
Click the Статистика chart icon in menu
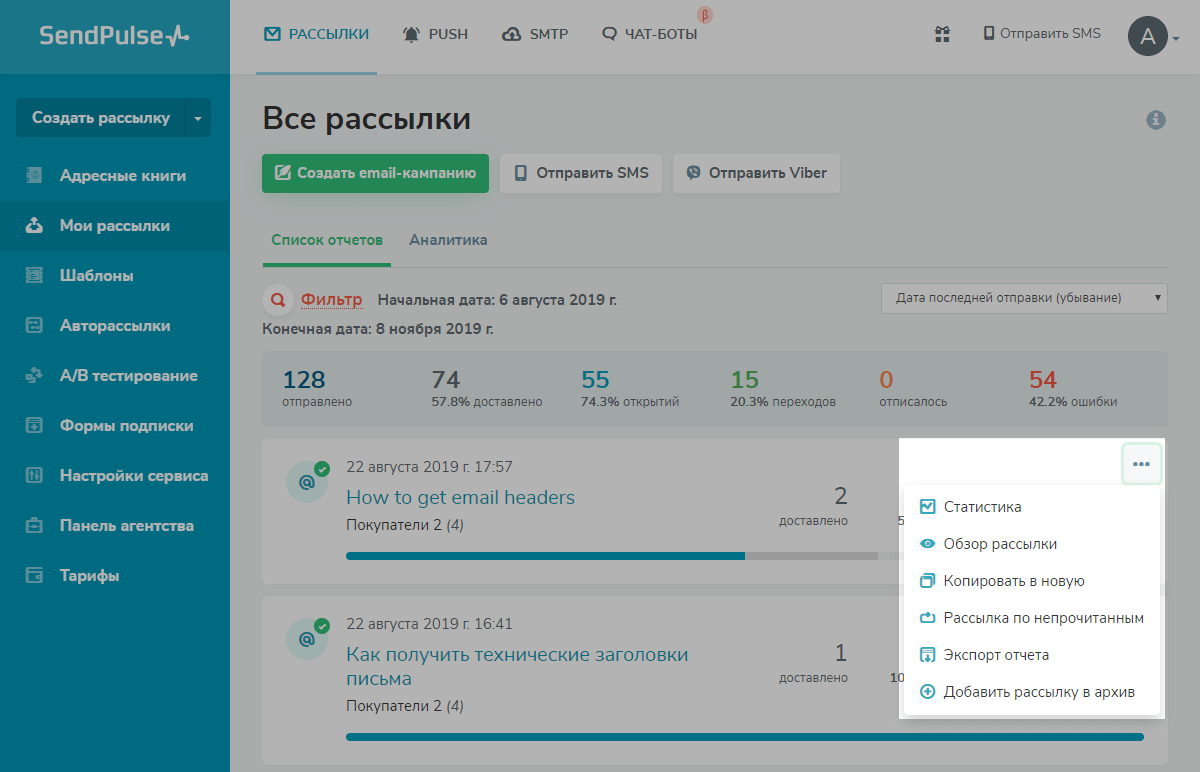click(927, 507)
